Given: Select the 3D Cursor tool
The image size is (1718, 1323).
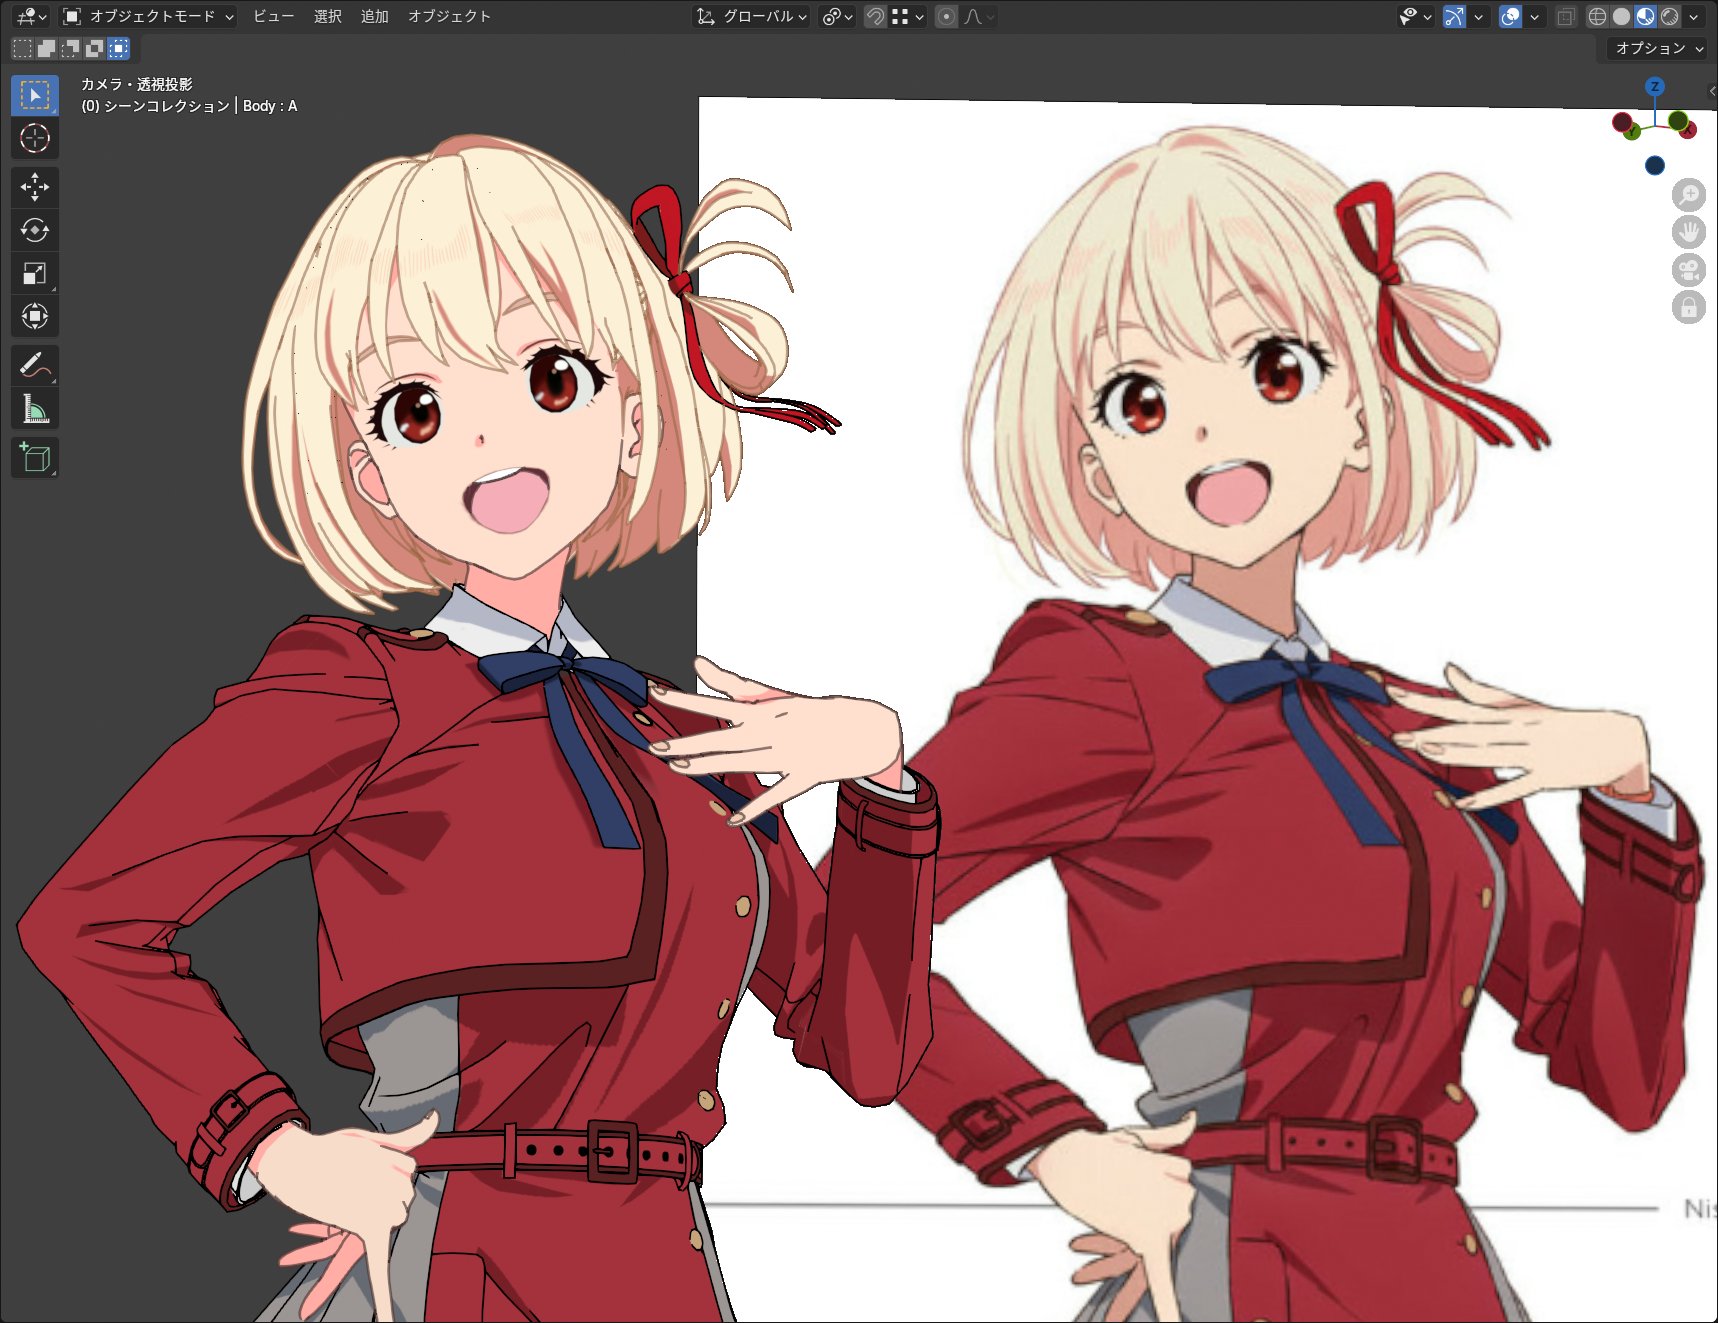Looking at the screenshot, I should [x=35, y=138].
